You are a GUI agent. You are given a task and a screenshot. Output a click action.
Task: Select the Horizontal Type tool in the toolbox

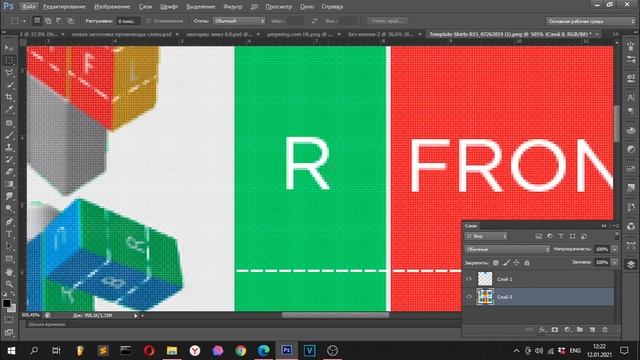9,234
